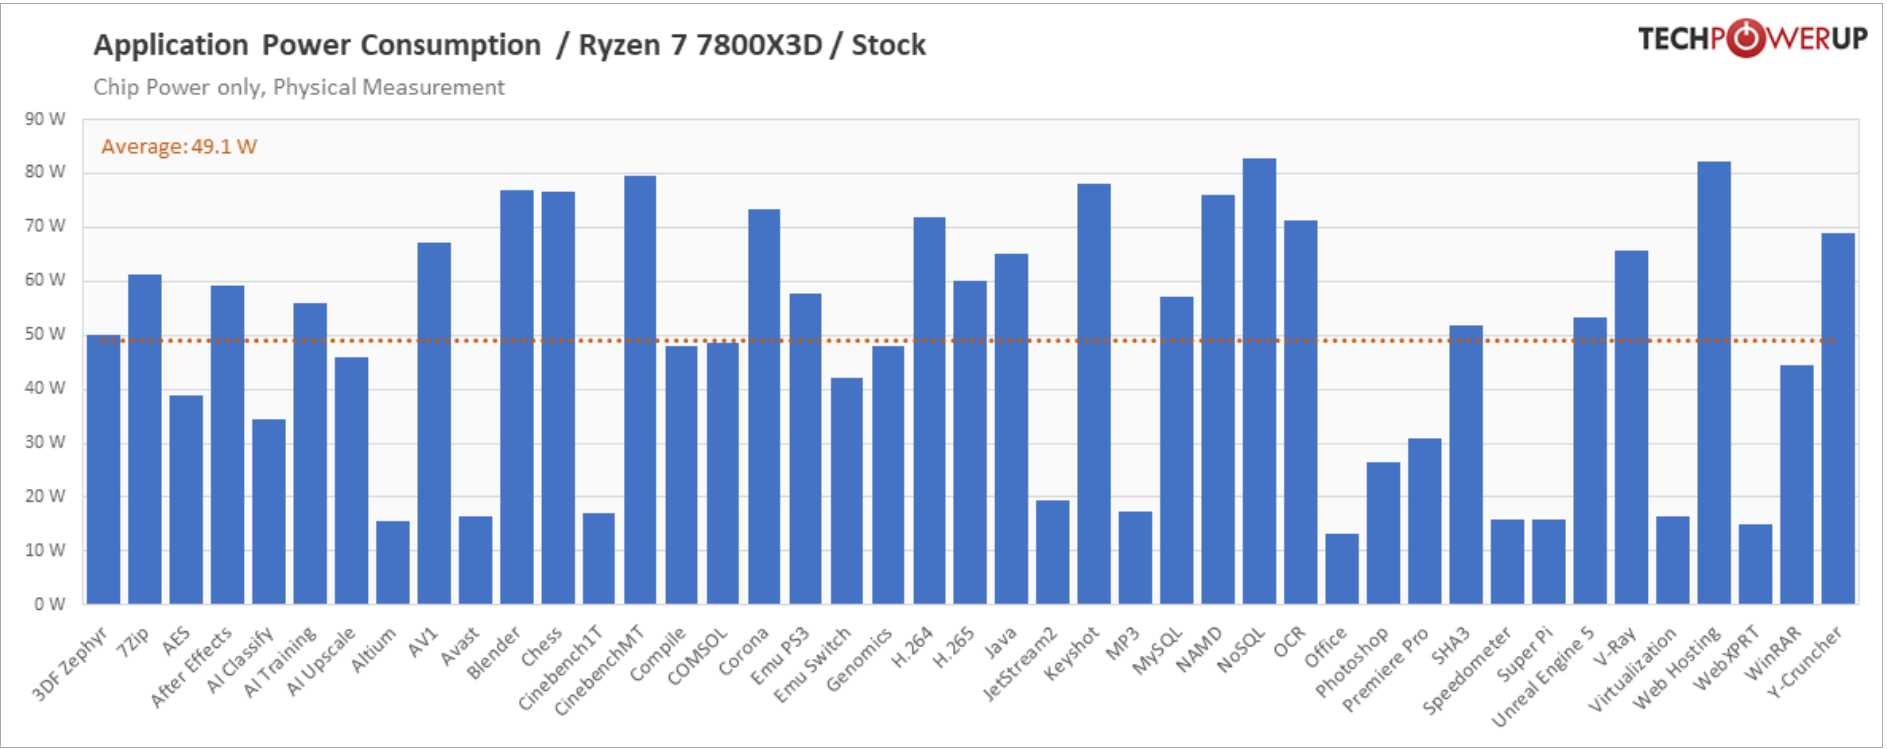Select the H.264 bar
This screenshot has height=749, width=1887.
[930, 410]
